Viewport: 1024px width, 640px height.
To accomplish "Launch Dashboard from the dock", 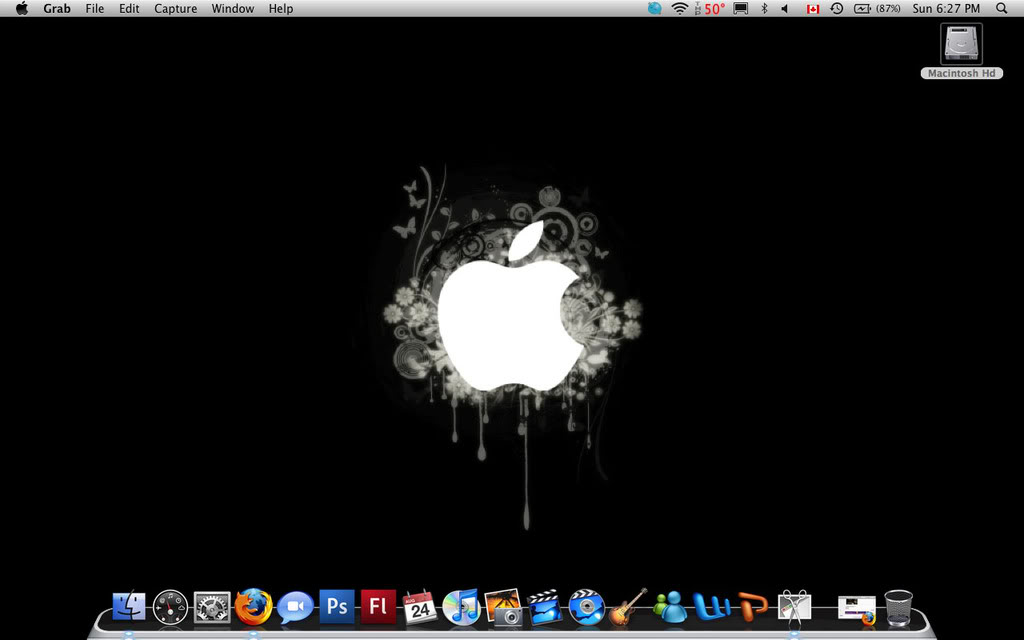I will click(x=170, y=607).
